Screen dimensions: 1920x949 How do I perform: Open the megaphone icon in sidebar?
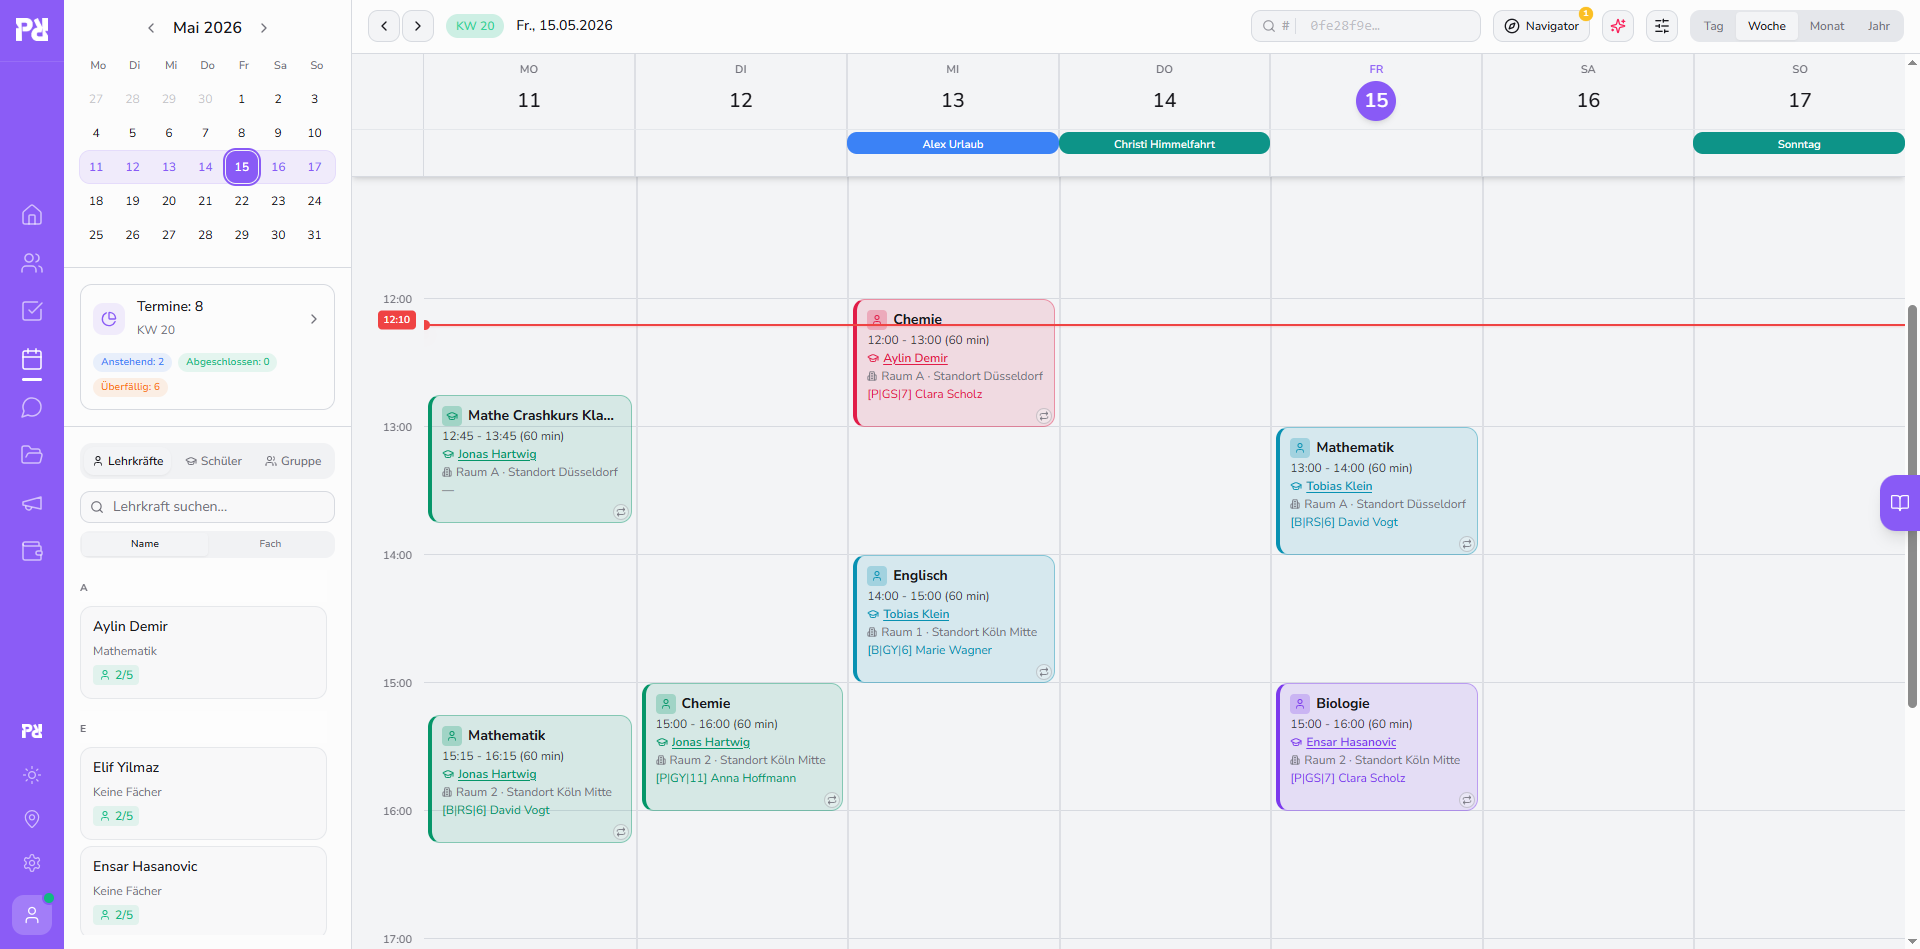tap(32, 503)
